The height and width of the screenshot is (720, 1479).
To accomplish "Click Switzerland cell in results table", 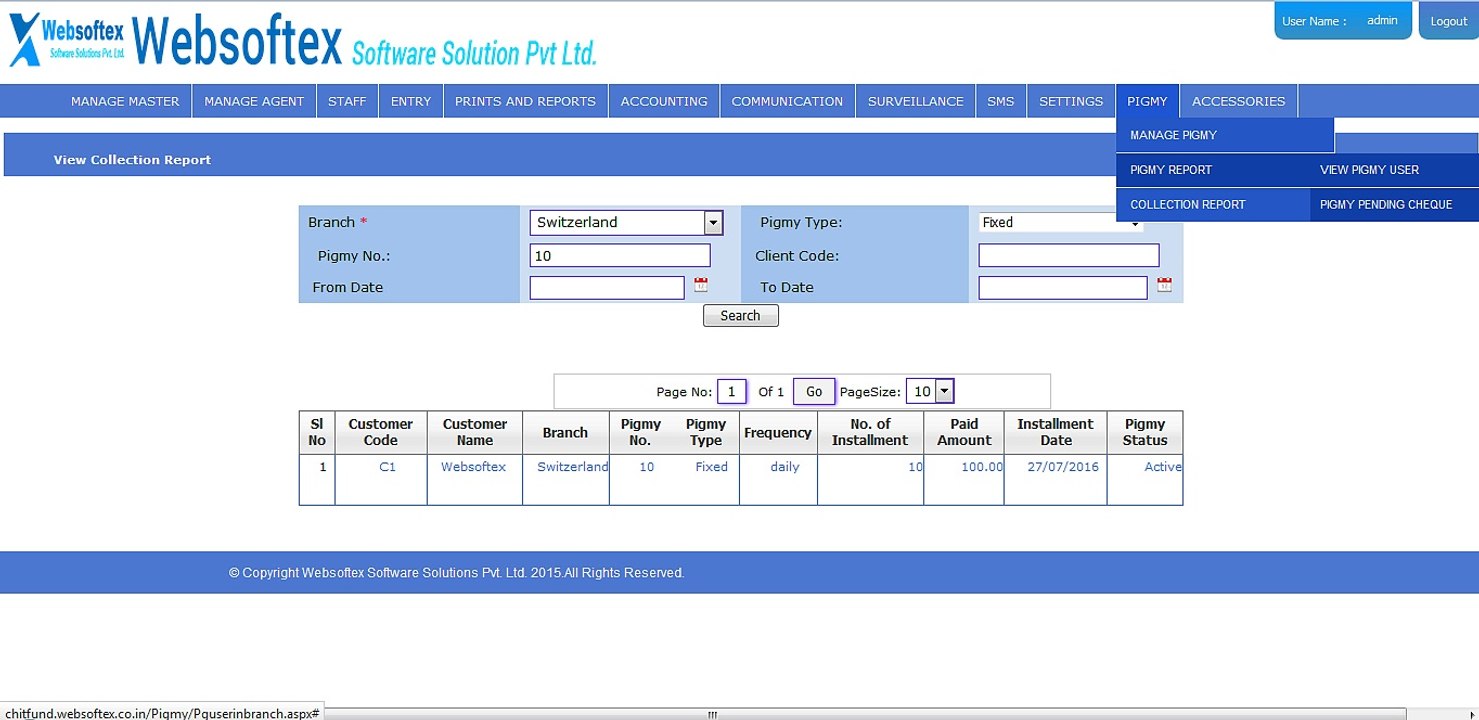I will (572, 467).
